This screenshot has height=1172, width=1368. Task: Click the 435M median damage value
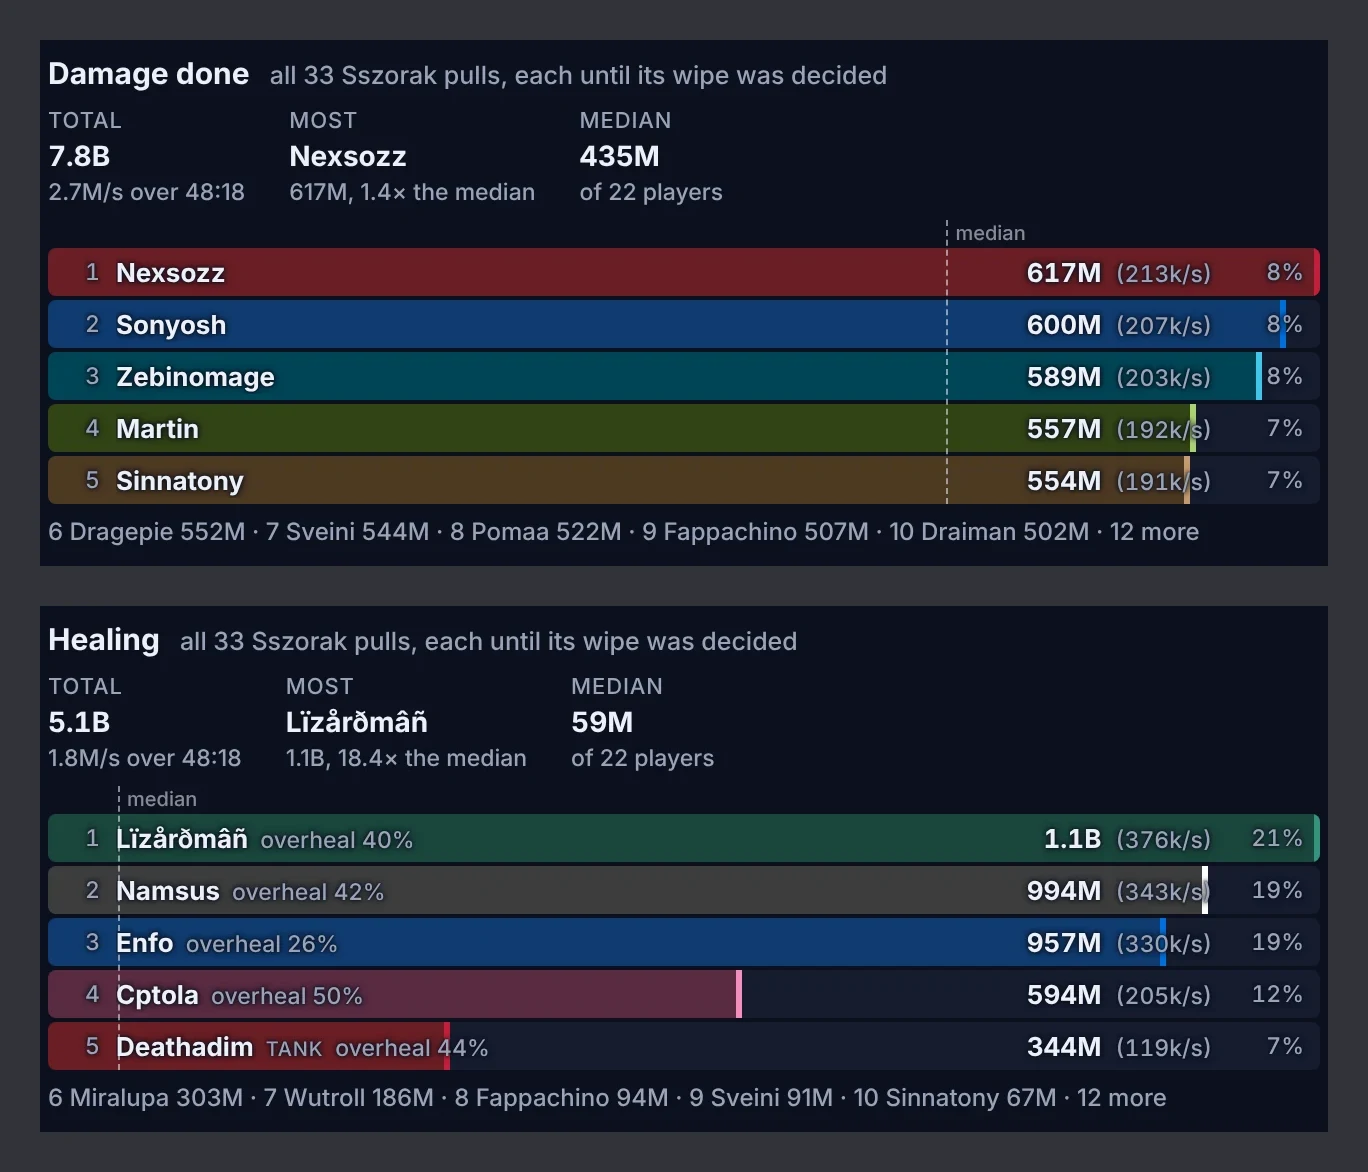click(619, 156)
